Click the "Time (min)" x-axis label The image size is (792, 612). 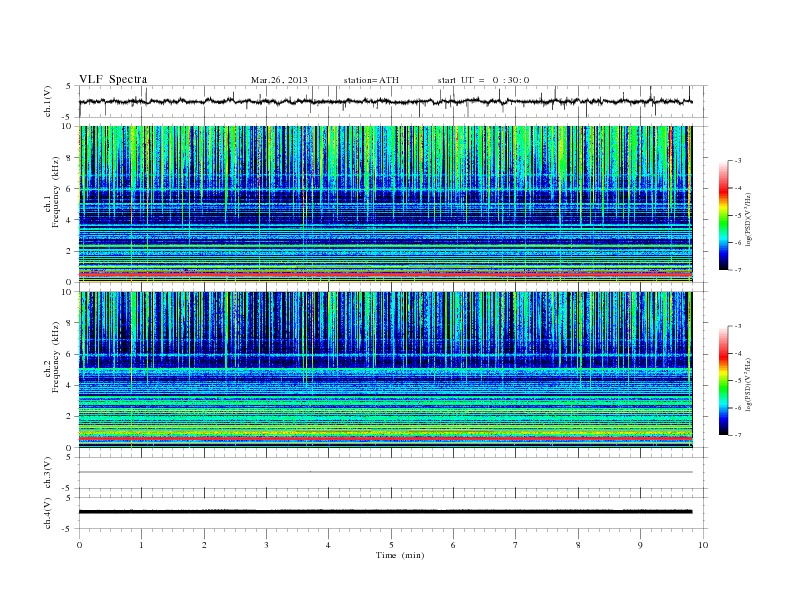pos(400,555)
